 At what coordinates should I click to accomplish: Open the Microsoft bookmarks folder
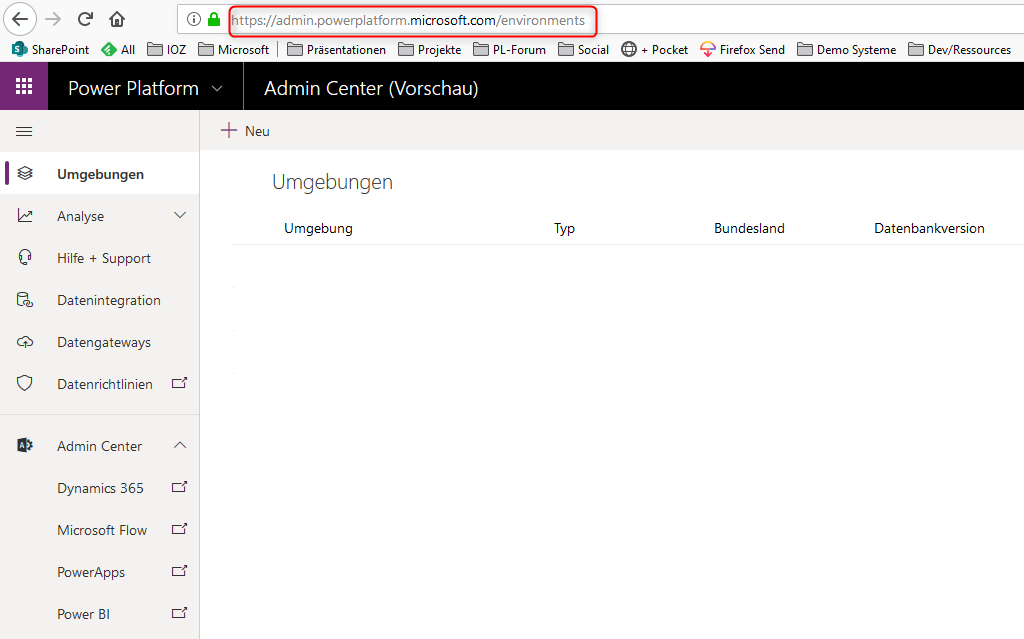pos(234,50)
